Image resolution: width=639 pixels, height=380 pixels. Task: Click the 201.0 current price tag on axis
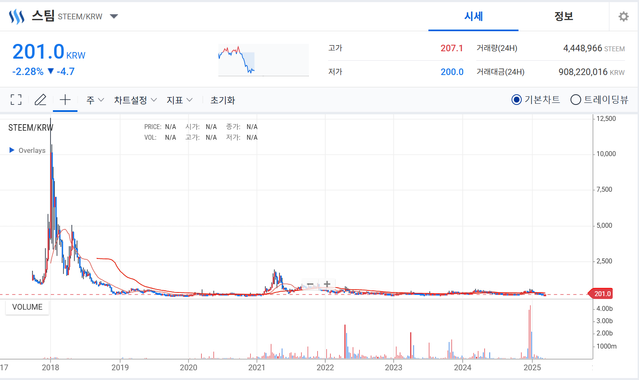pyautogui.click(x=600, y=294)
